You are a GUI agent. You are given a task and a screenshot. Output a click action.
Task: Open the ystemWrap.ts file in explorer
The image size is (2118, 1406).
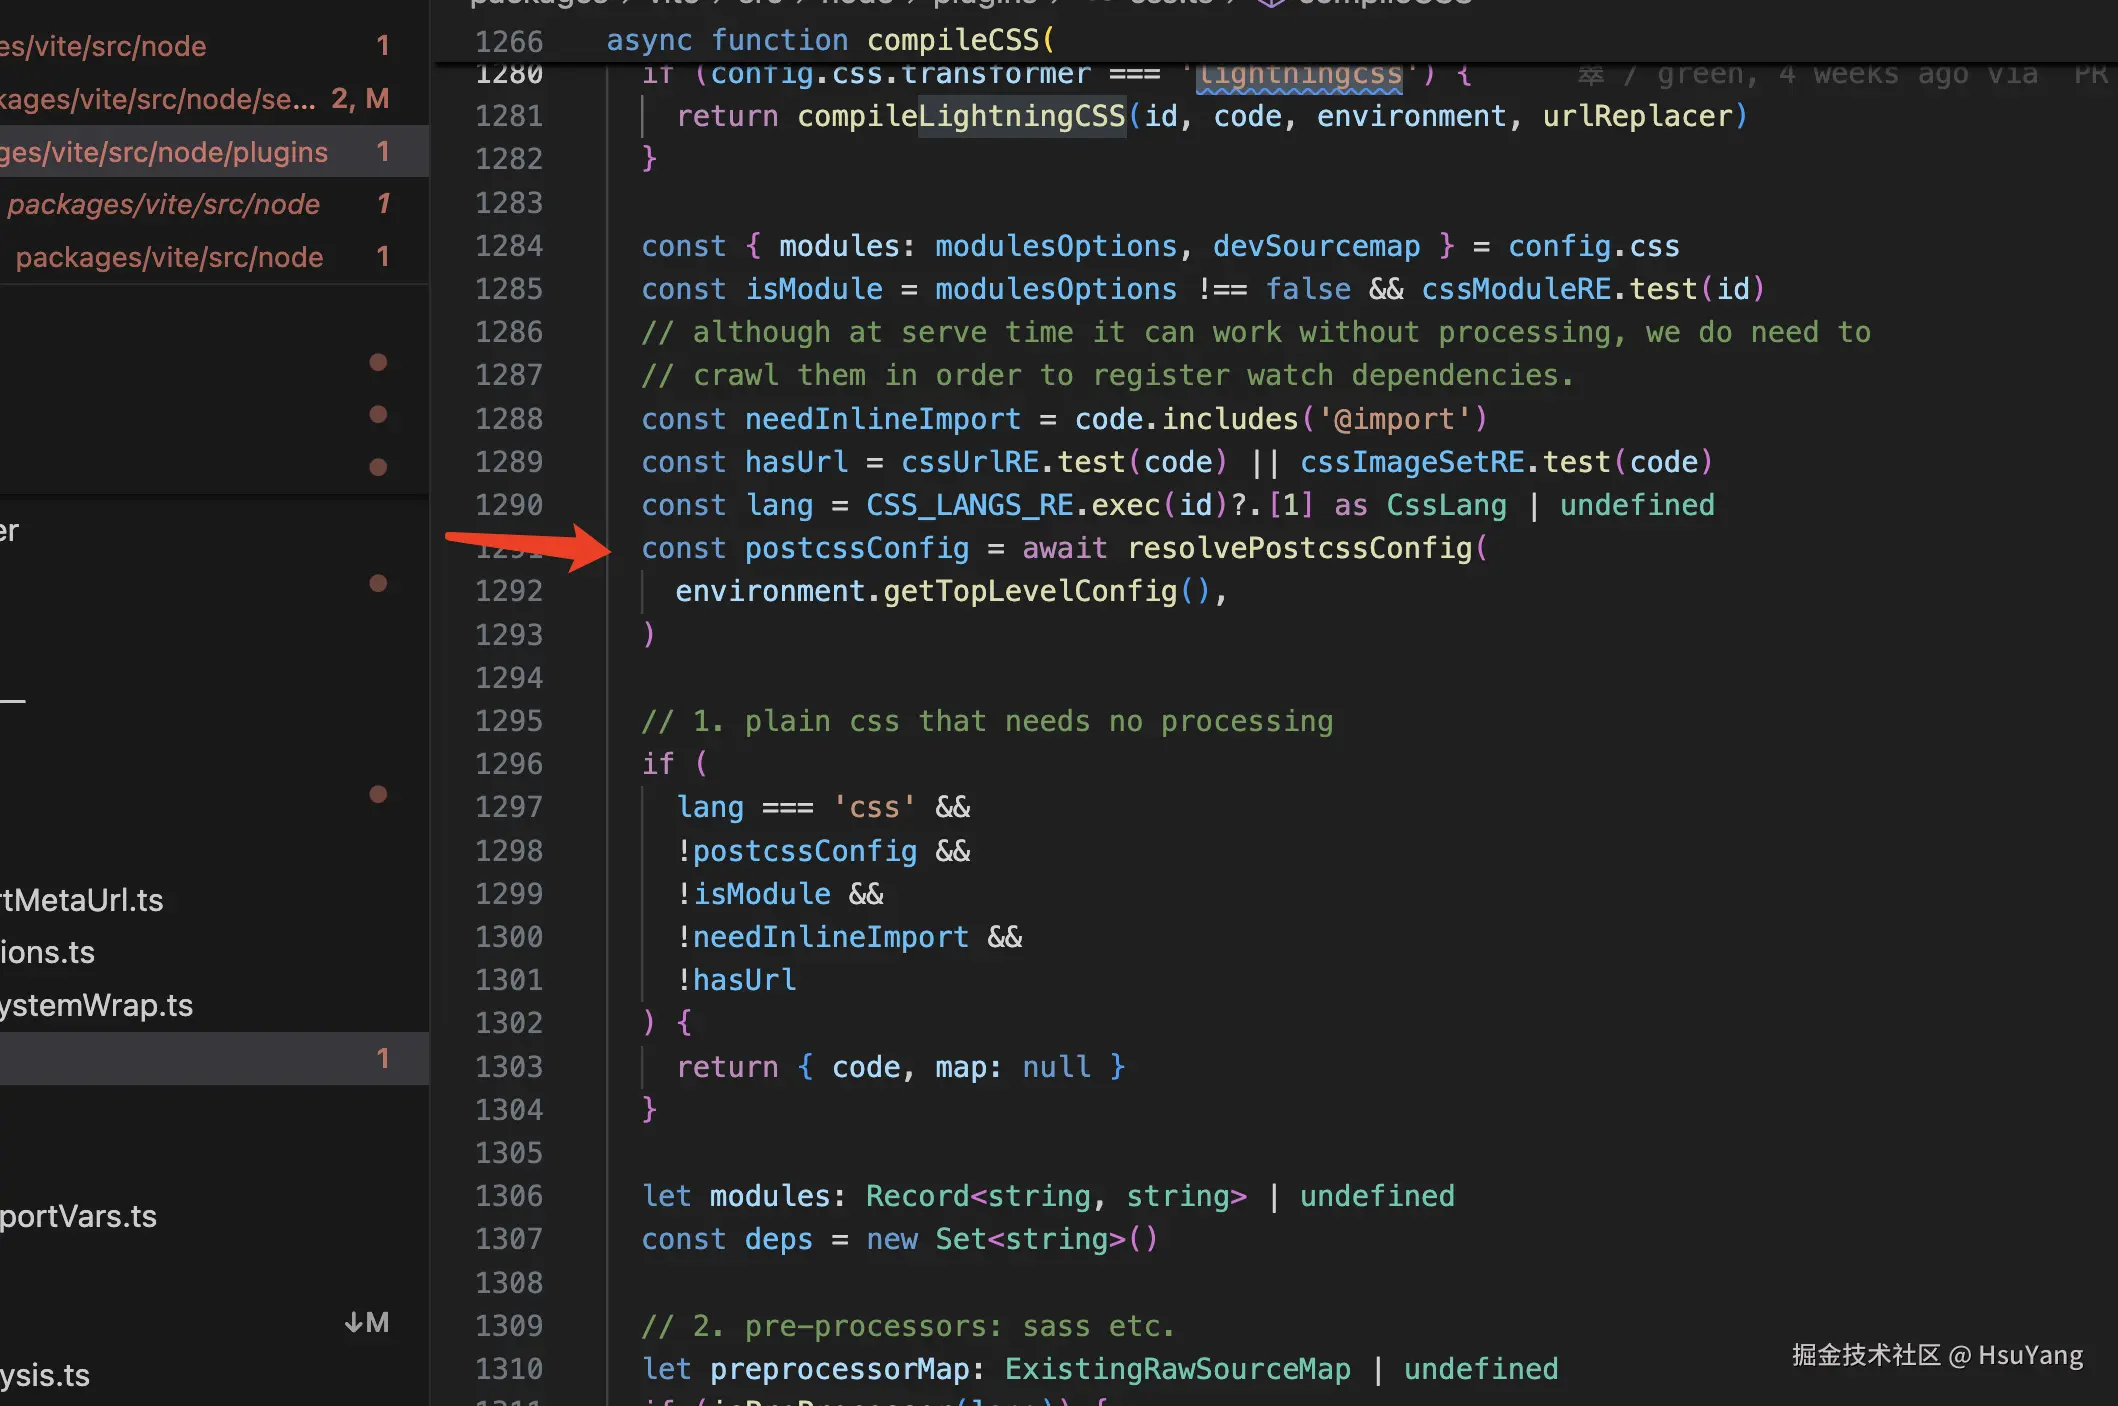97,1005
